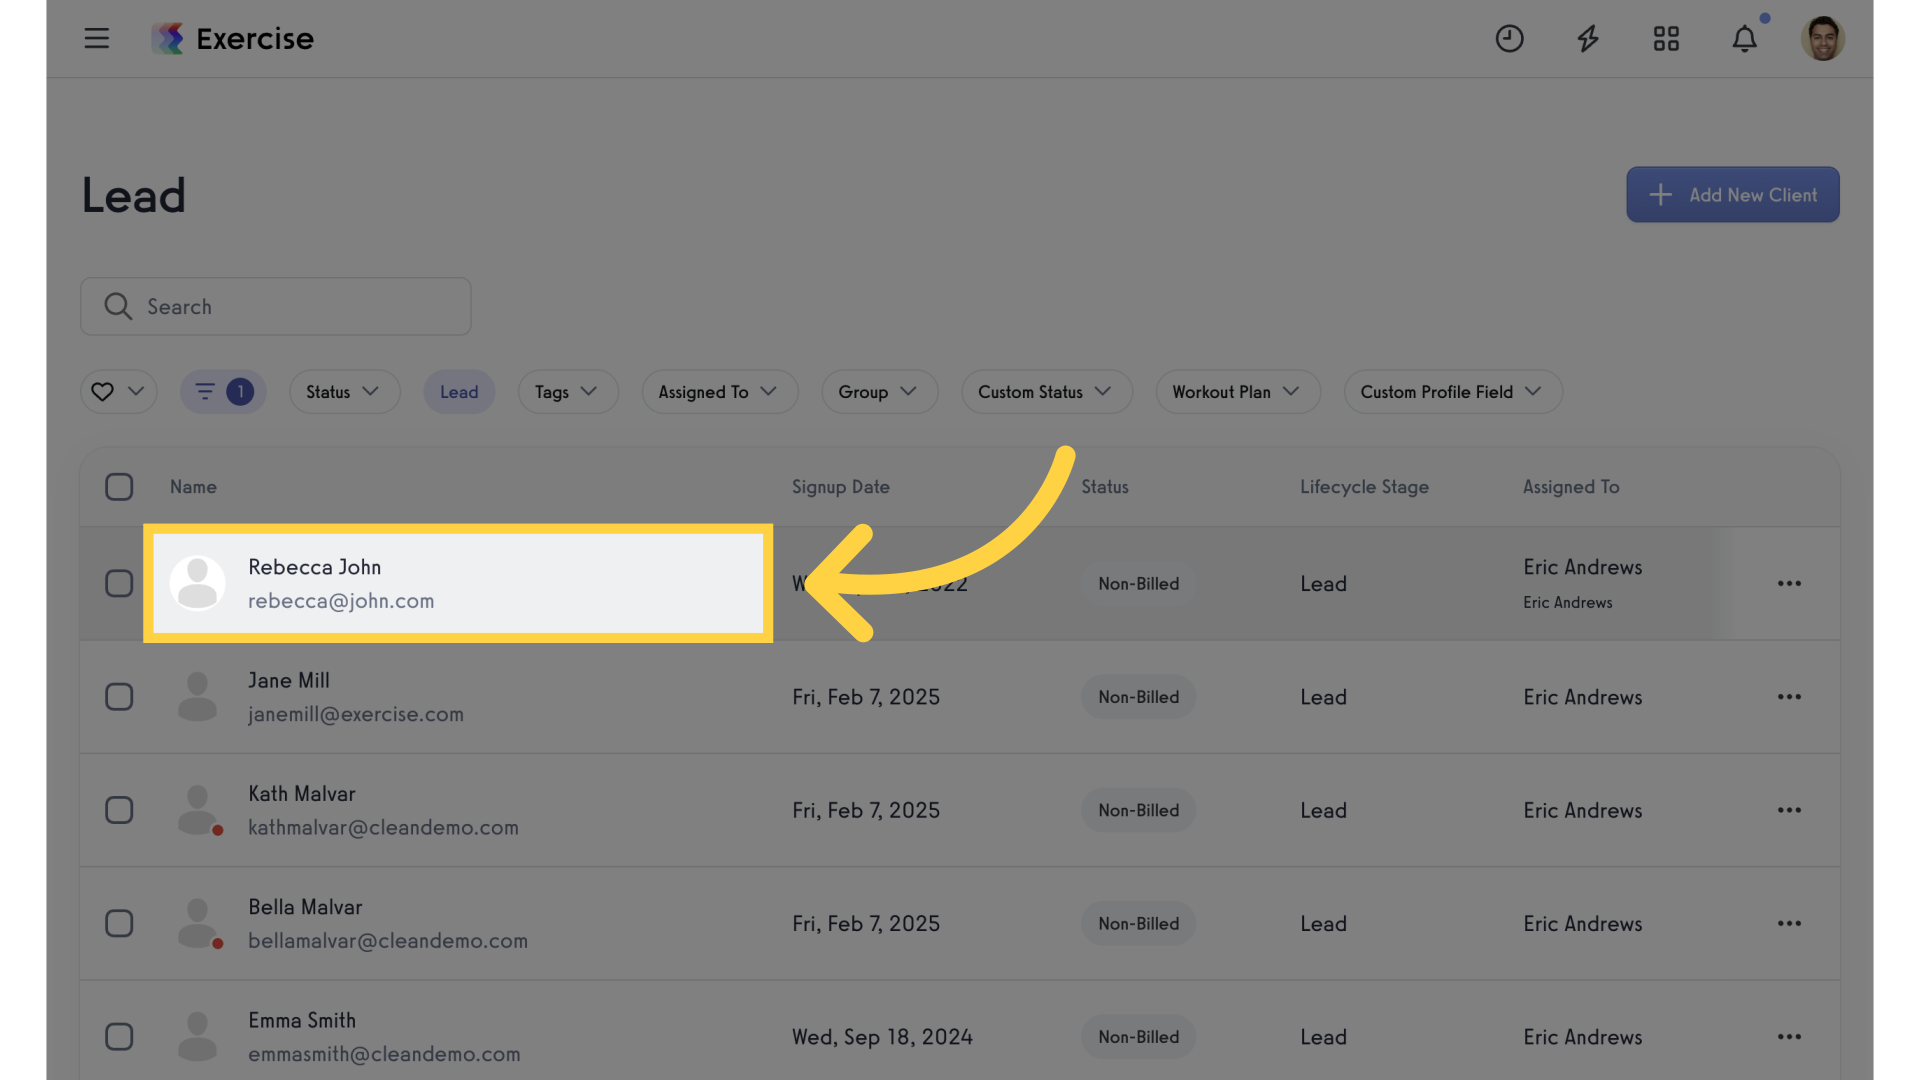The height and width of the screenshot is (1080, 1920).
Task: Toggle checkbox for Rebecca John row
Action: click(x=119, y=584)
